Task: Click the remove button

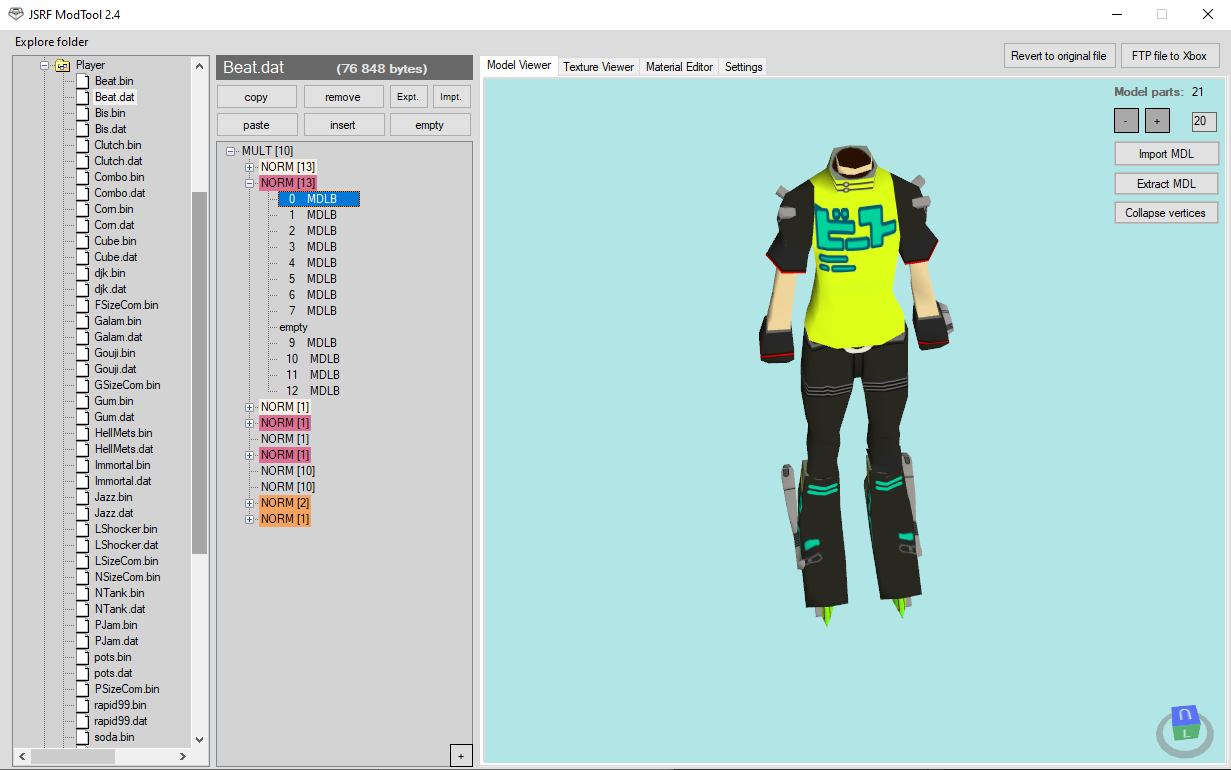Action: pyautogui.click(x=343, y=97)
